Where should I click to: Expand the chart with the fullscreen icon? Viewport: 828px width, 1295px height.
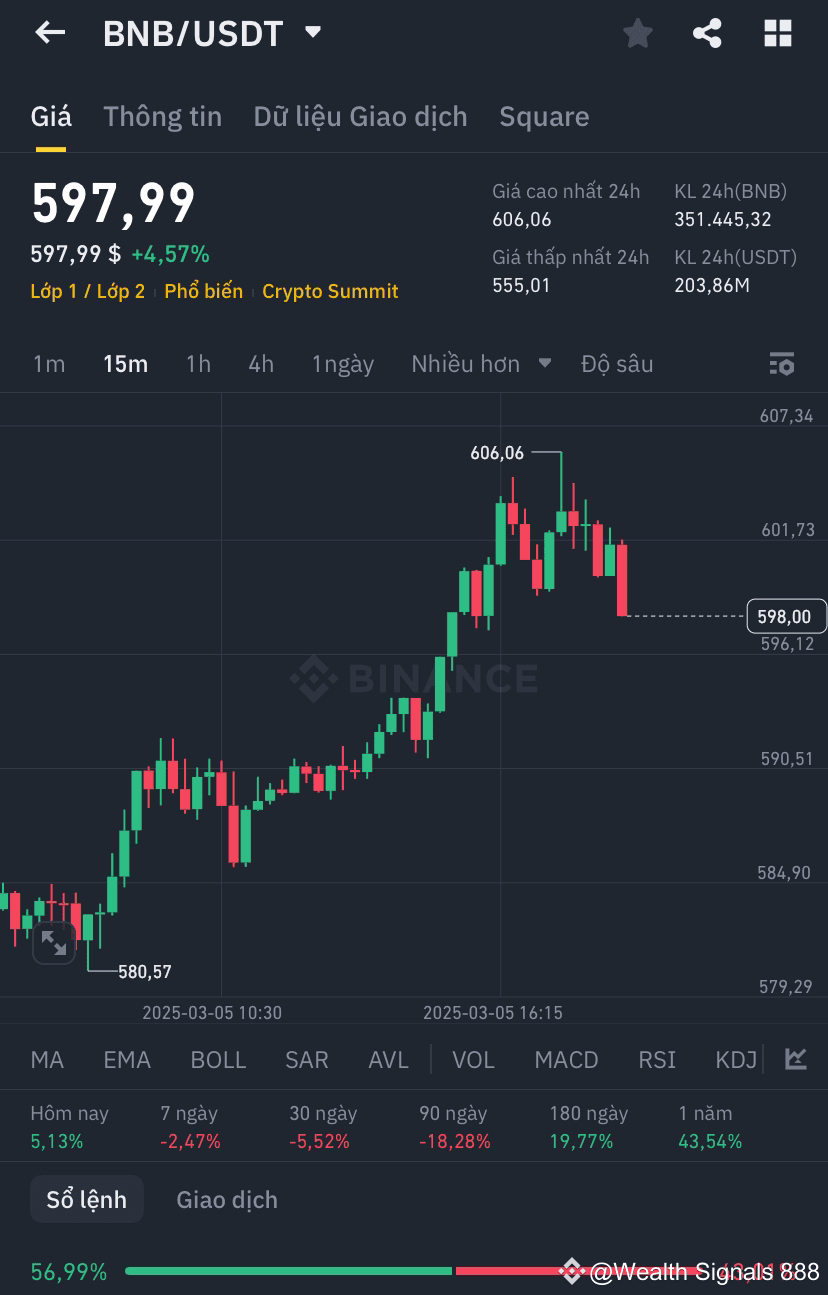[54, 943]
